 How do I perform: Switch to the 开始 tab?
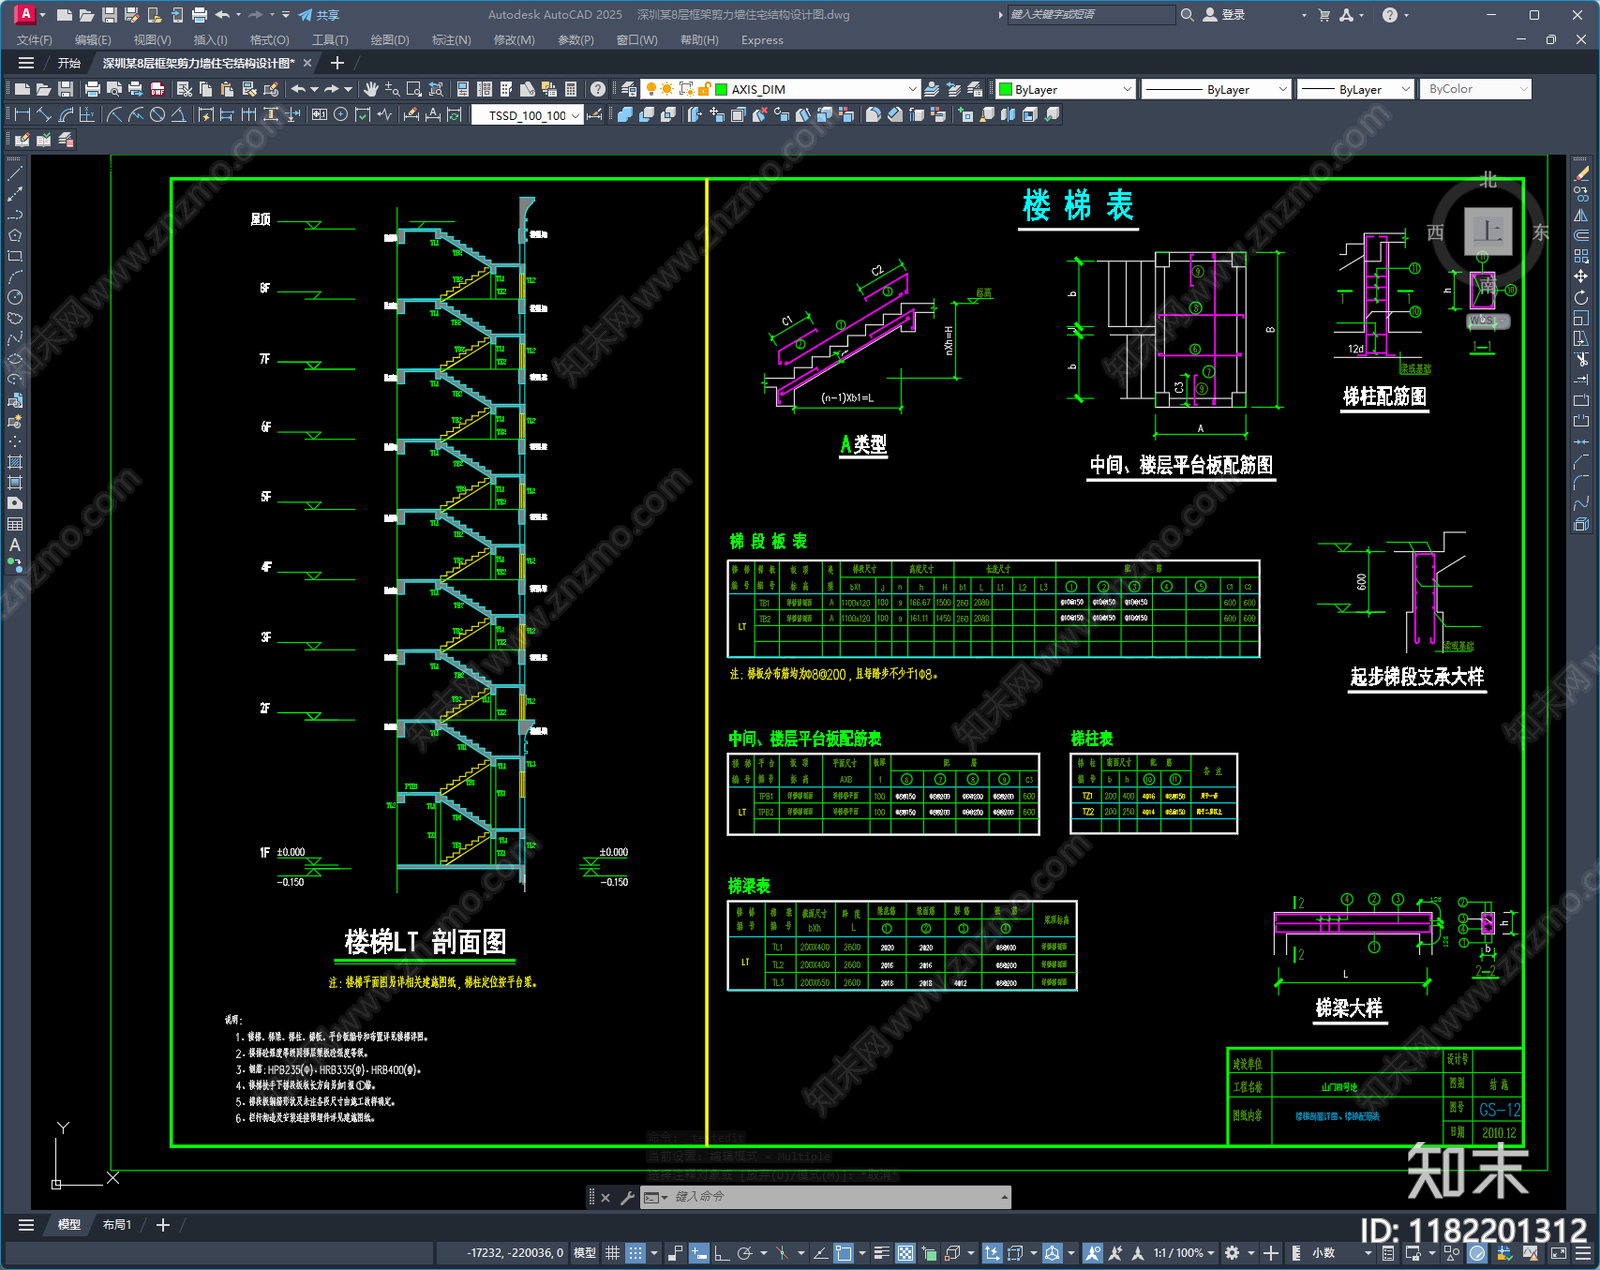(69, 63)
